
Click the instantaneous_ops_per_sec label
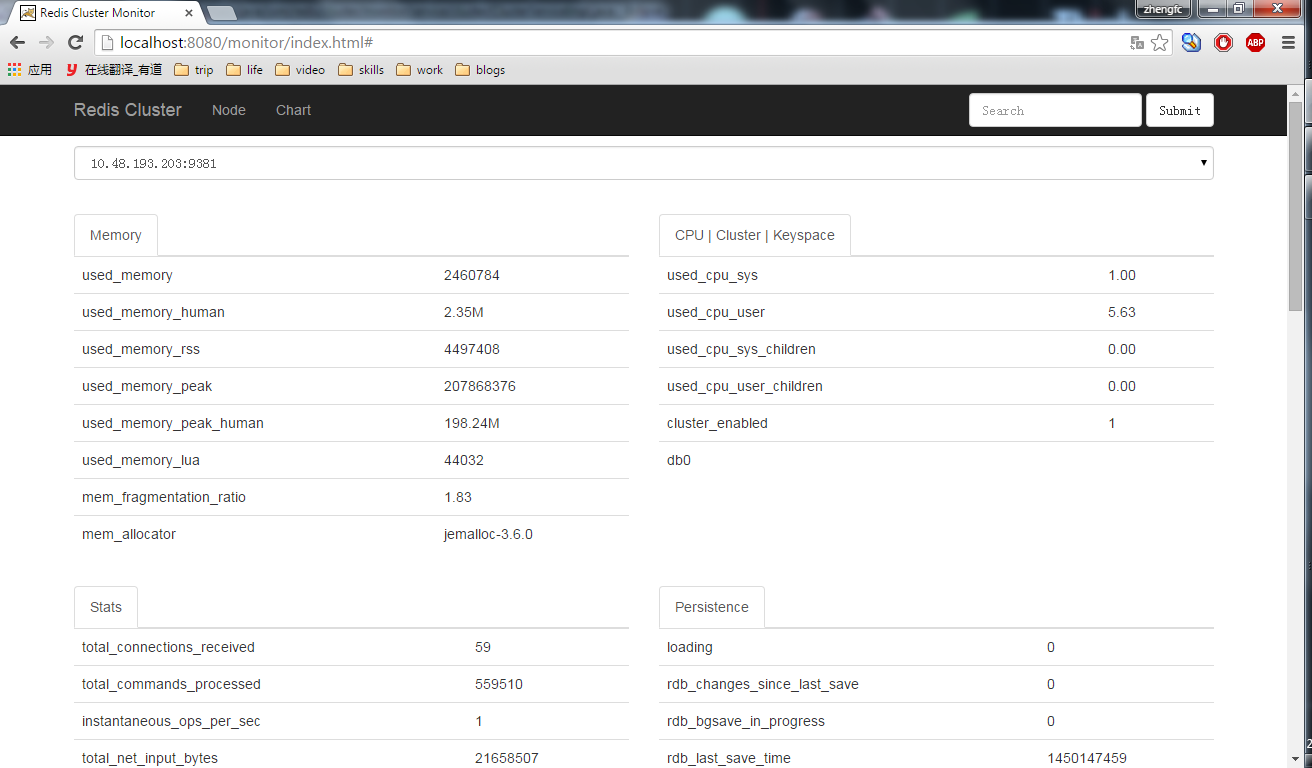pos(171,721)
